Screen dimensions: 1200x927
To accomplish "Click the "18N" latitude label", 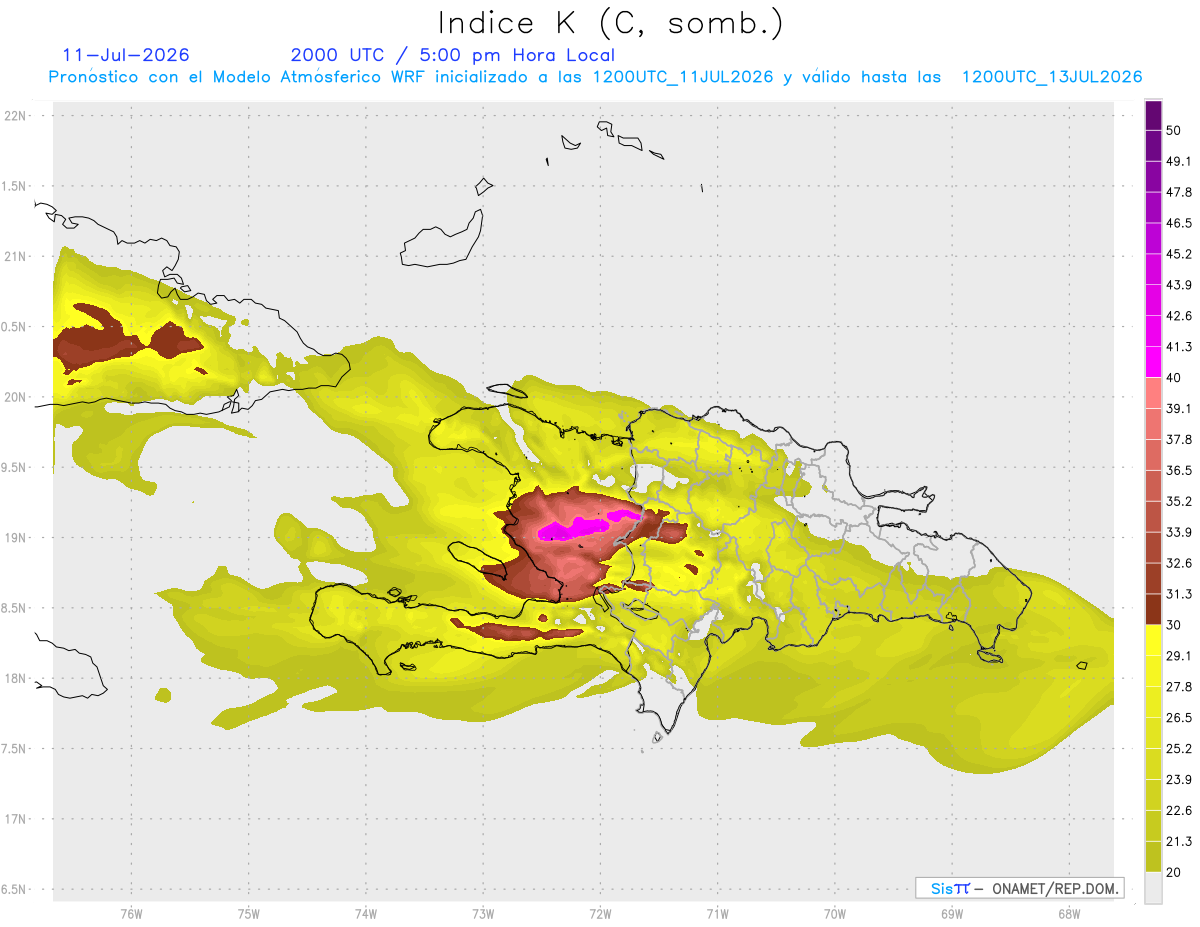I will [x=17, y=679].
